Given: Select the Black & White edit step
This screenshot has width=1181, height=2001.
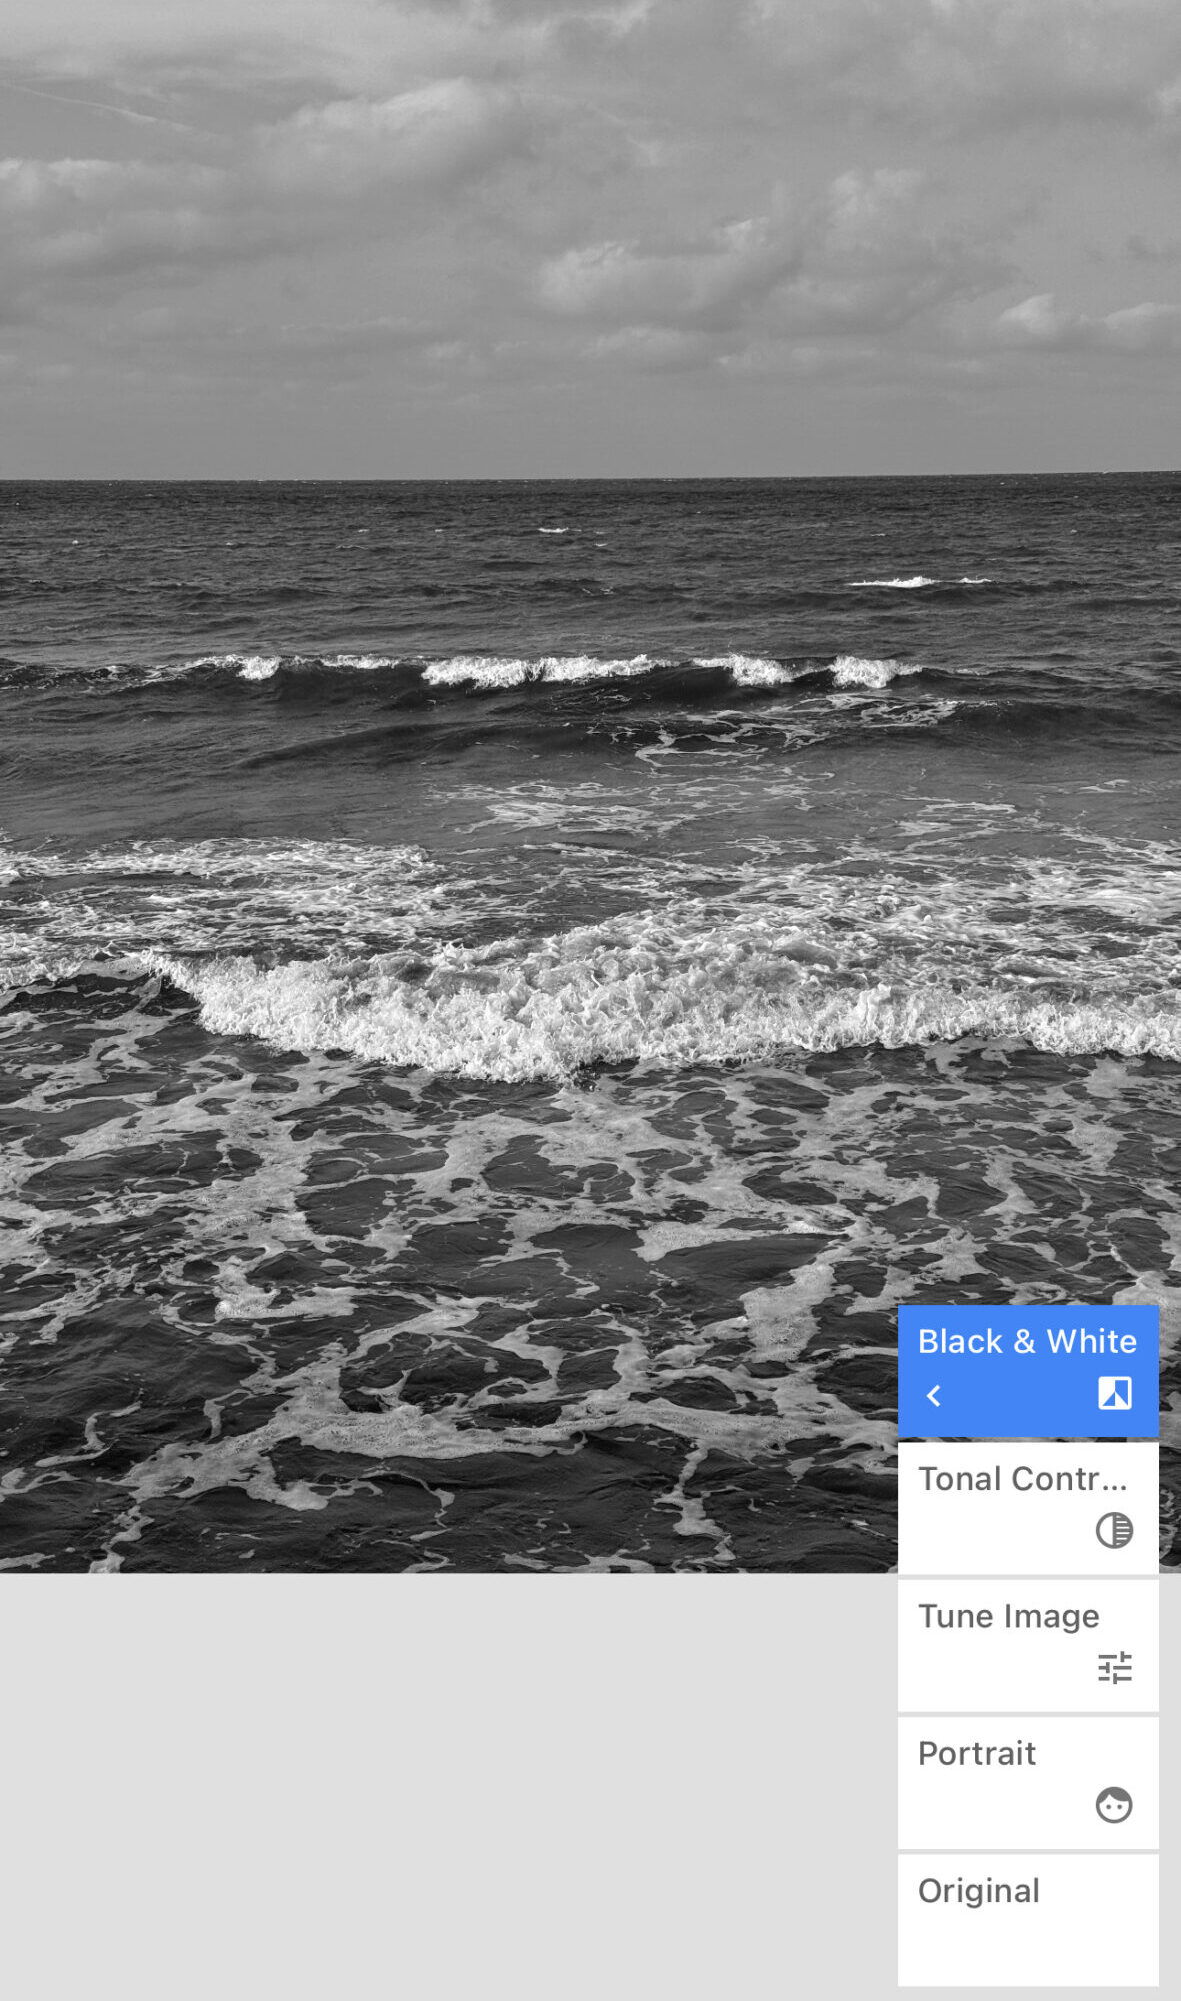Looking at the screenshot, I should pyautogui.click(x=1028, y=1371).
